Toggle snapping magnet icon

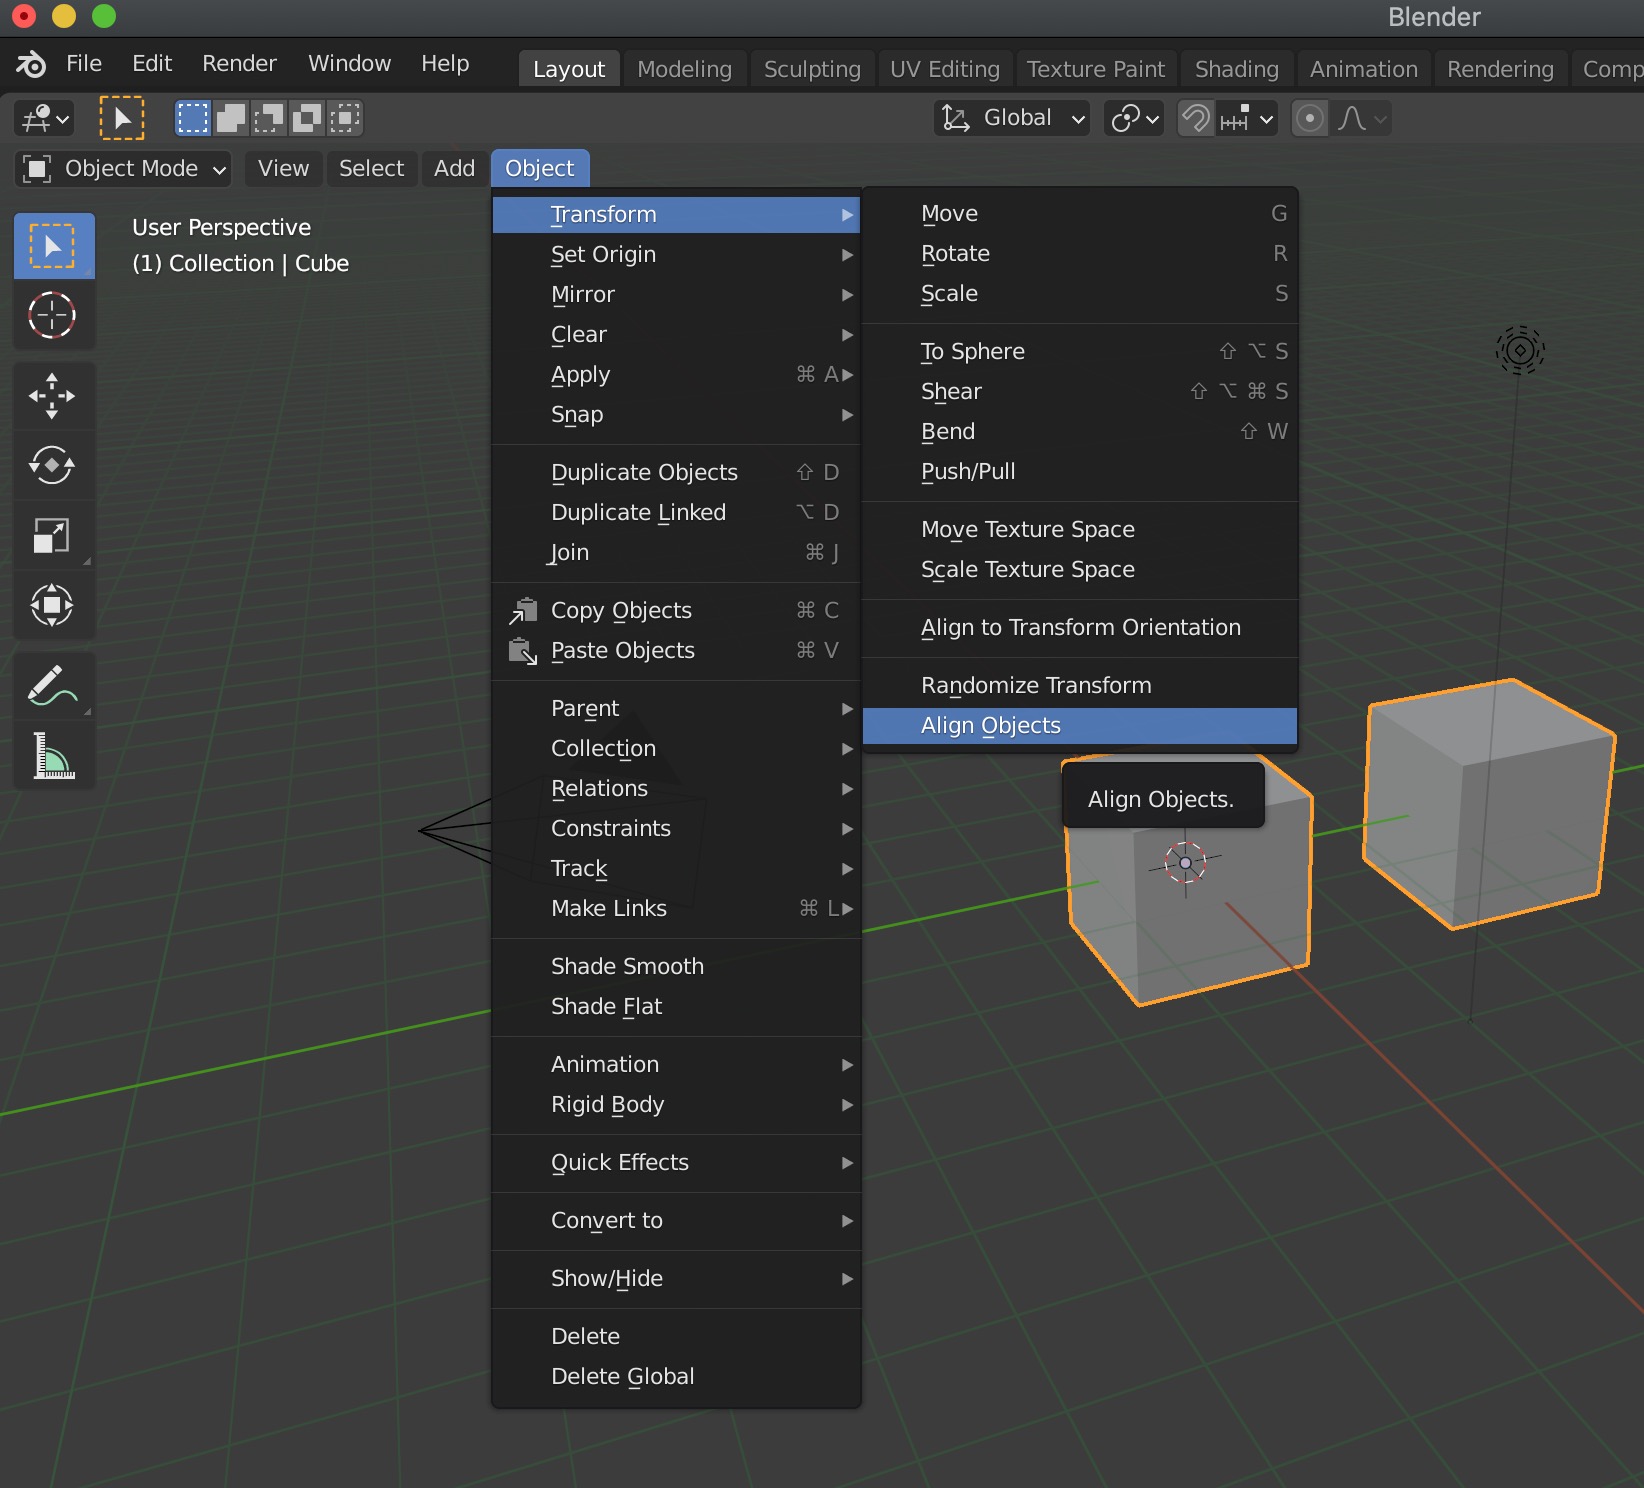point(1196,118)
